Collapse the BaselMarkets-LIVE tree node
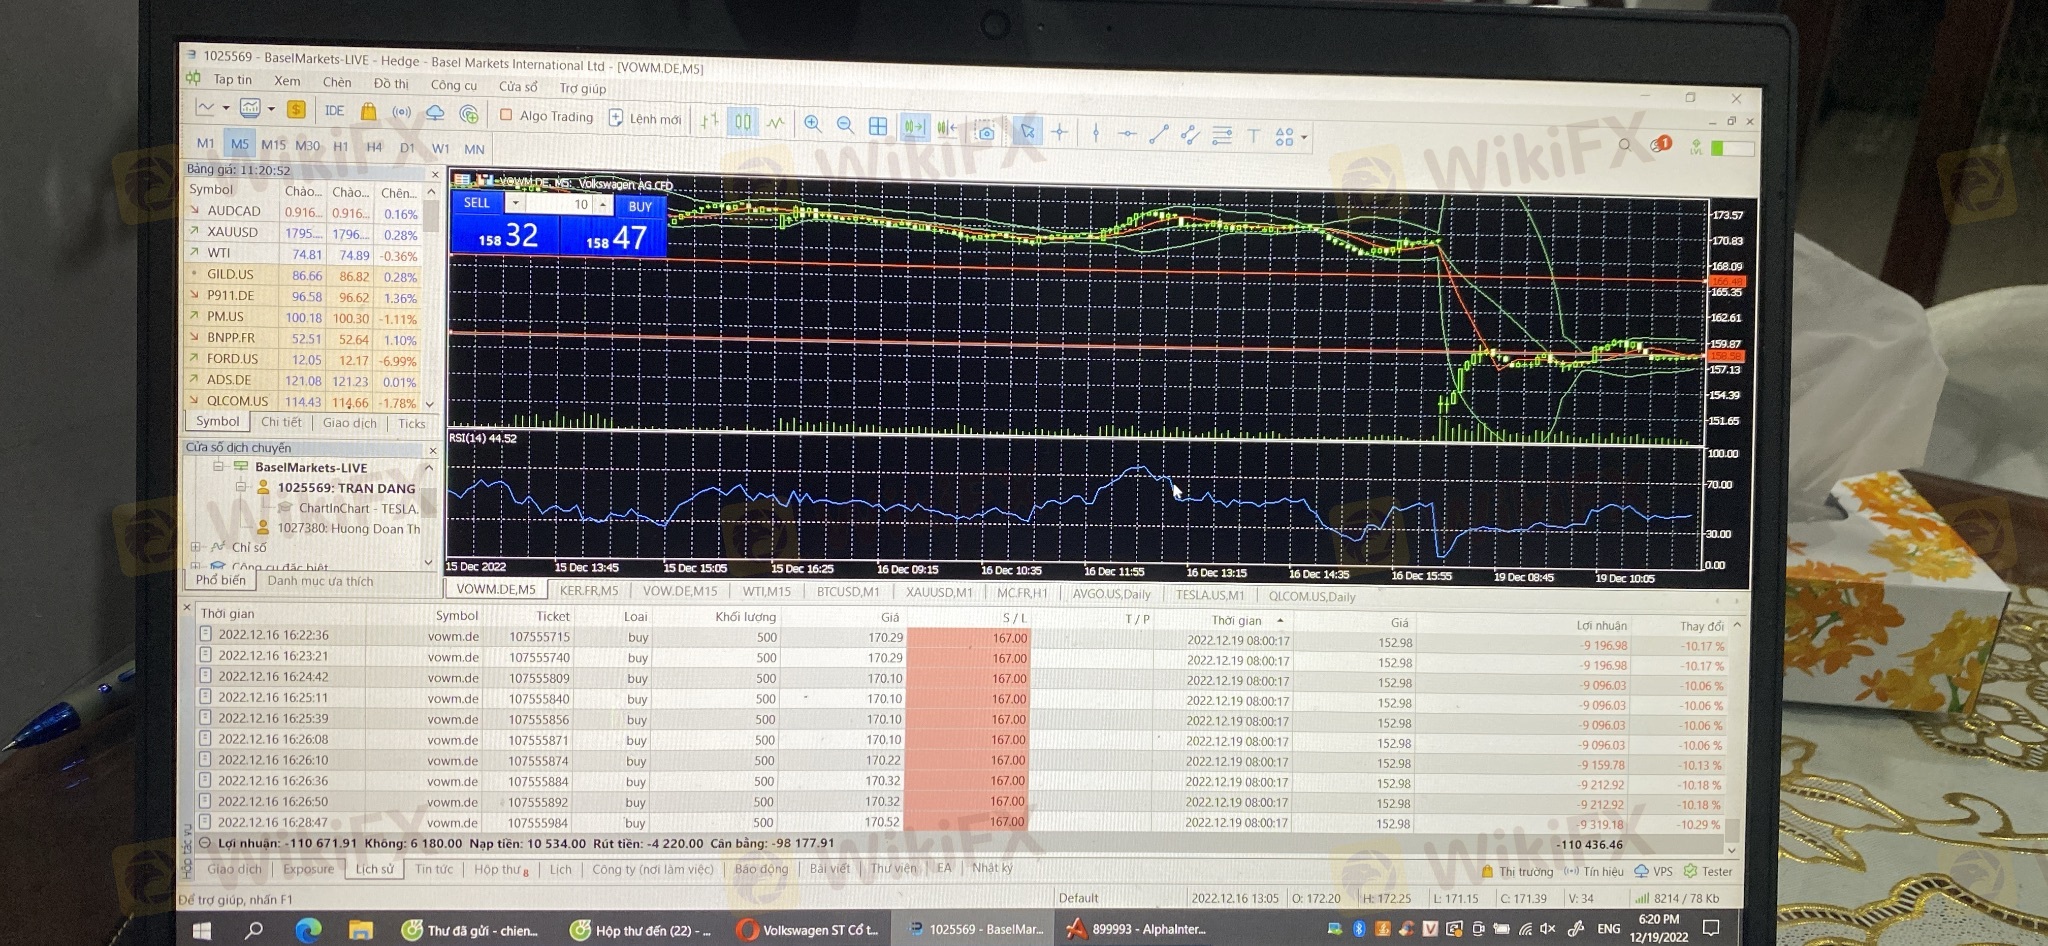This screenshot has width=2048, height=946. [x=218, y=466]
